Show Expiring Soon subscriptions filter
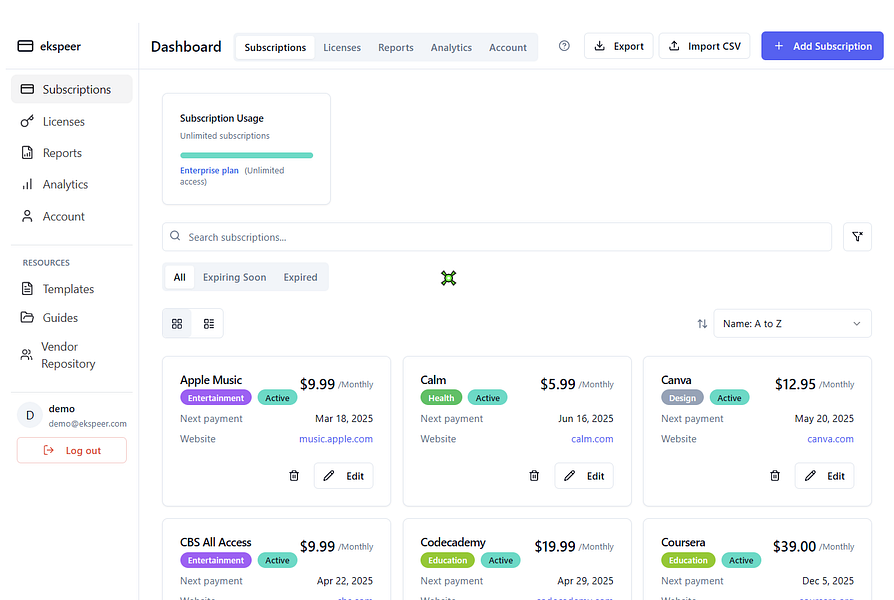Viewport: 894px width, 600px height. click(234, 277)
